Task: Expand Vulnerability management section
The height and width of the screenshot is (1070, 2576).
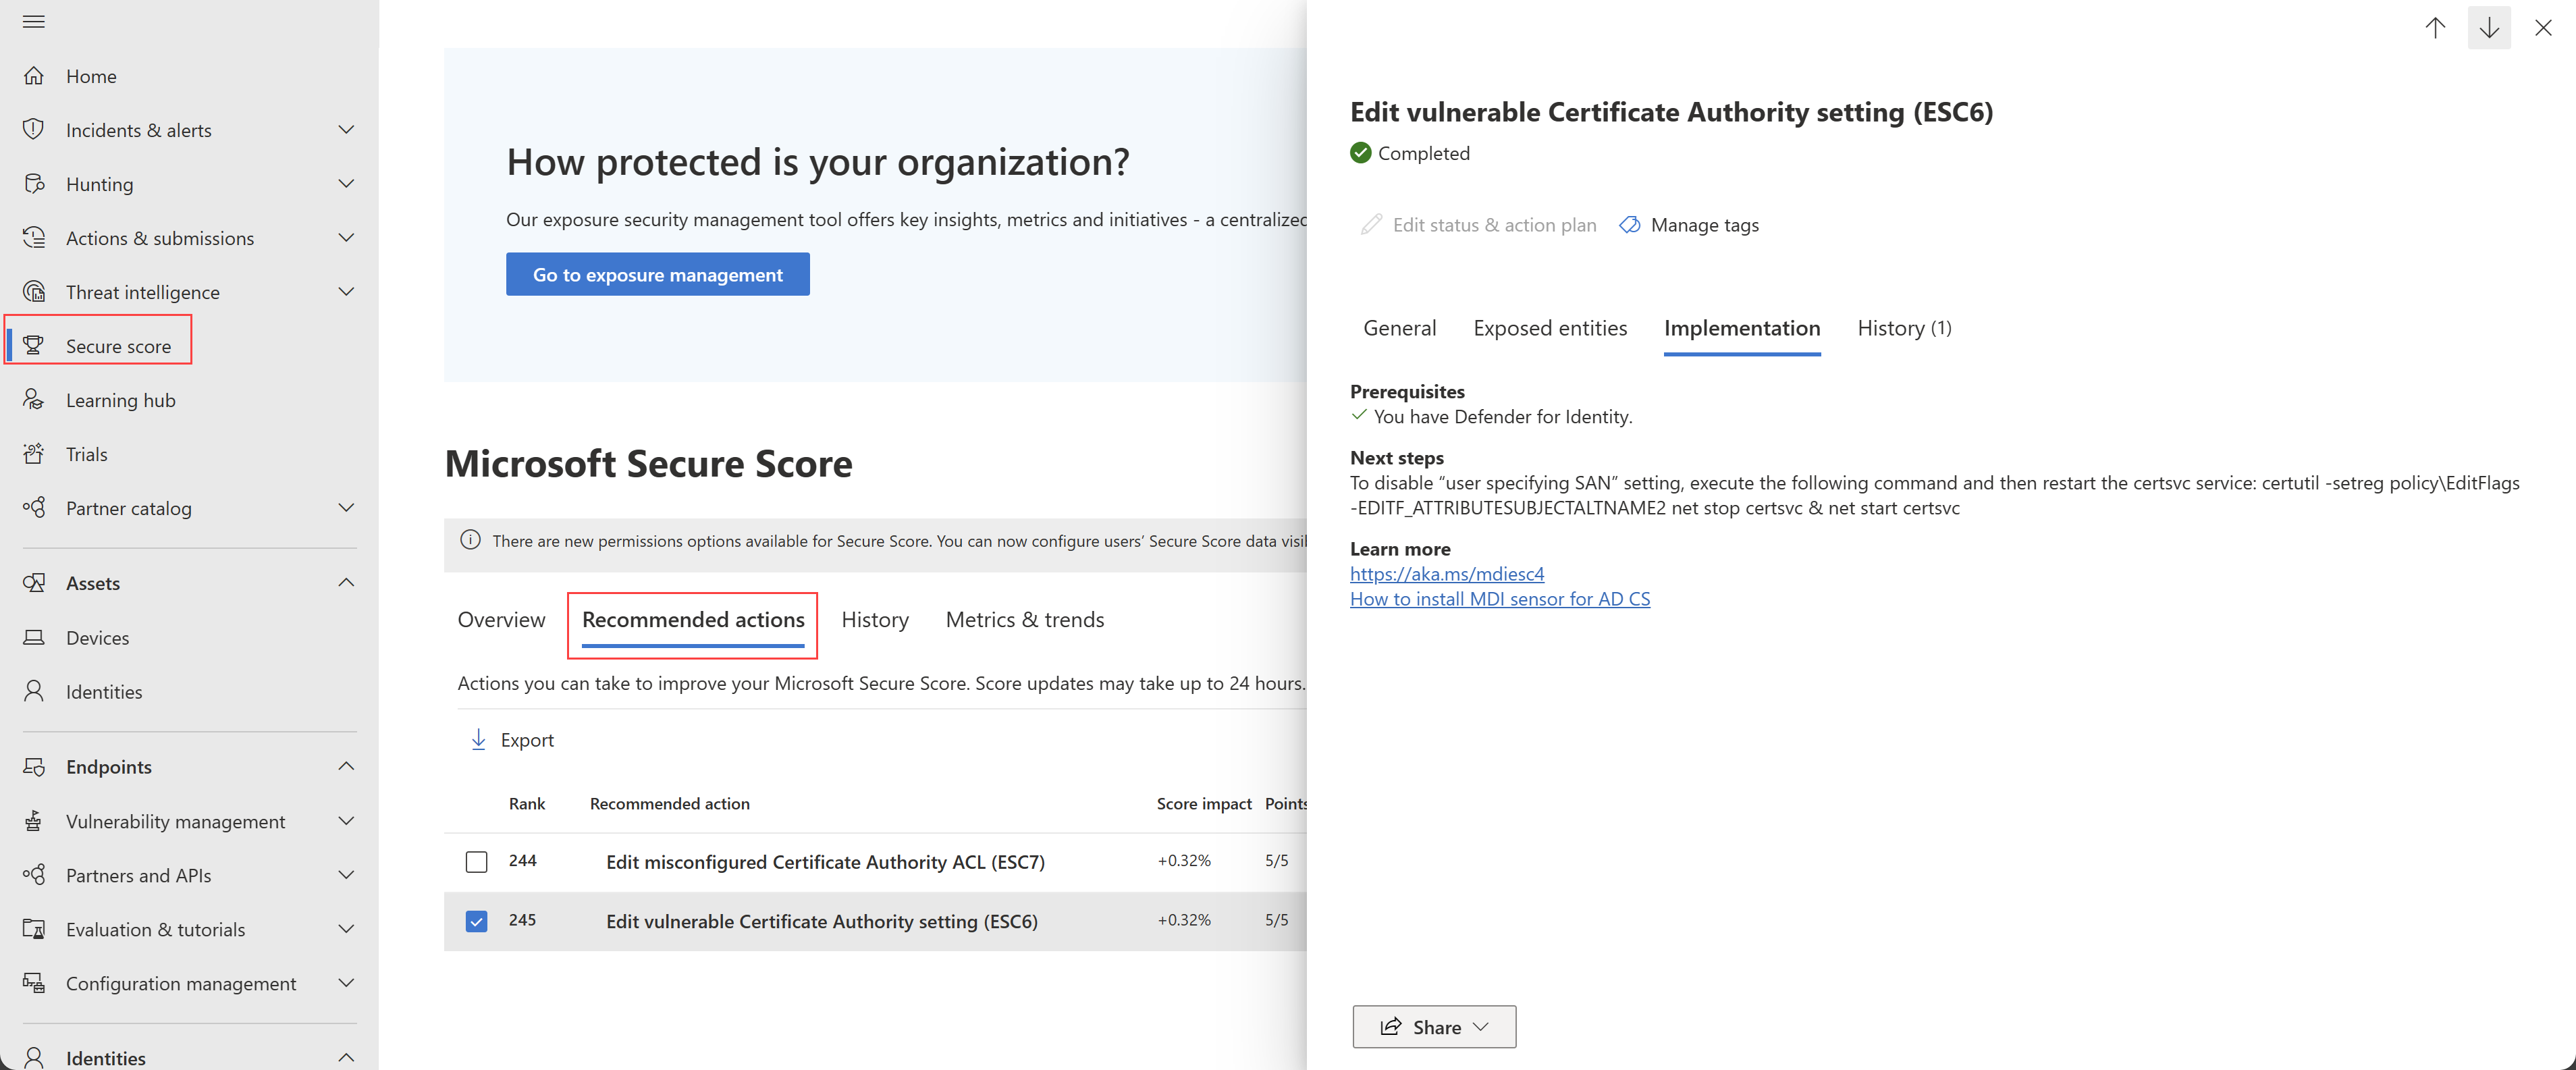Action: 346,821
